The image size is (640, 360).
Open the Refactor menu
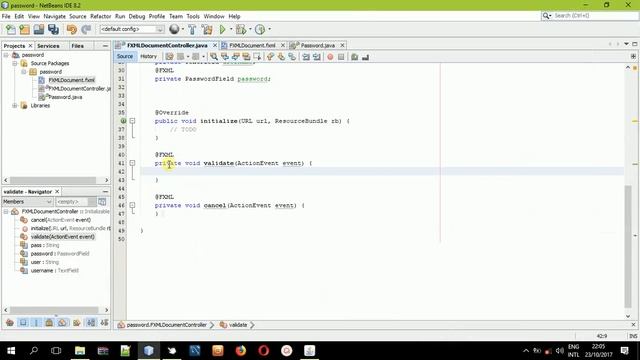click(100, 16)
